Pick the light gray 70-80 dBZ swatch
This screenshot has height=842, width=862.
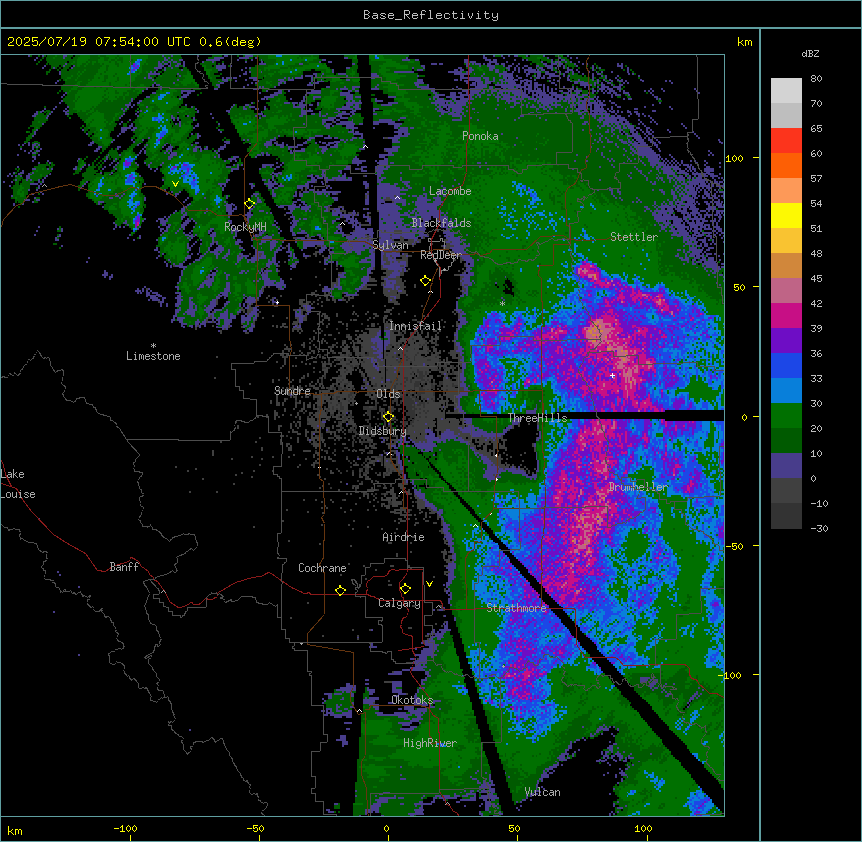click(786, 91)
